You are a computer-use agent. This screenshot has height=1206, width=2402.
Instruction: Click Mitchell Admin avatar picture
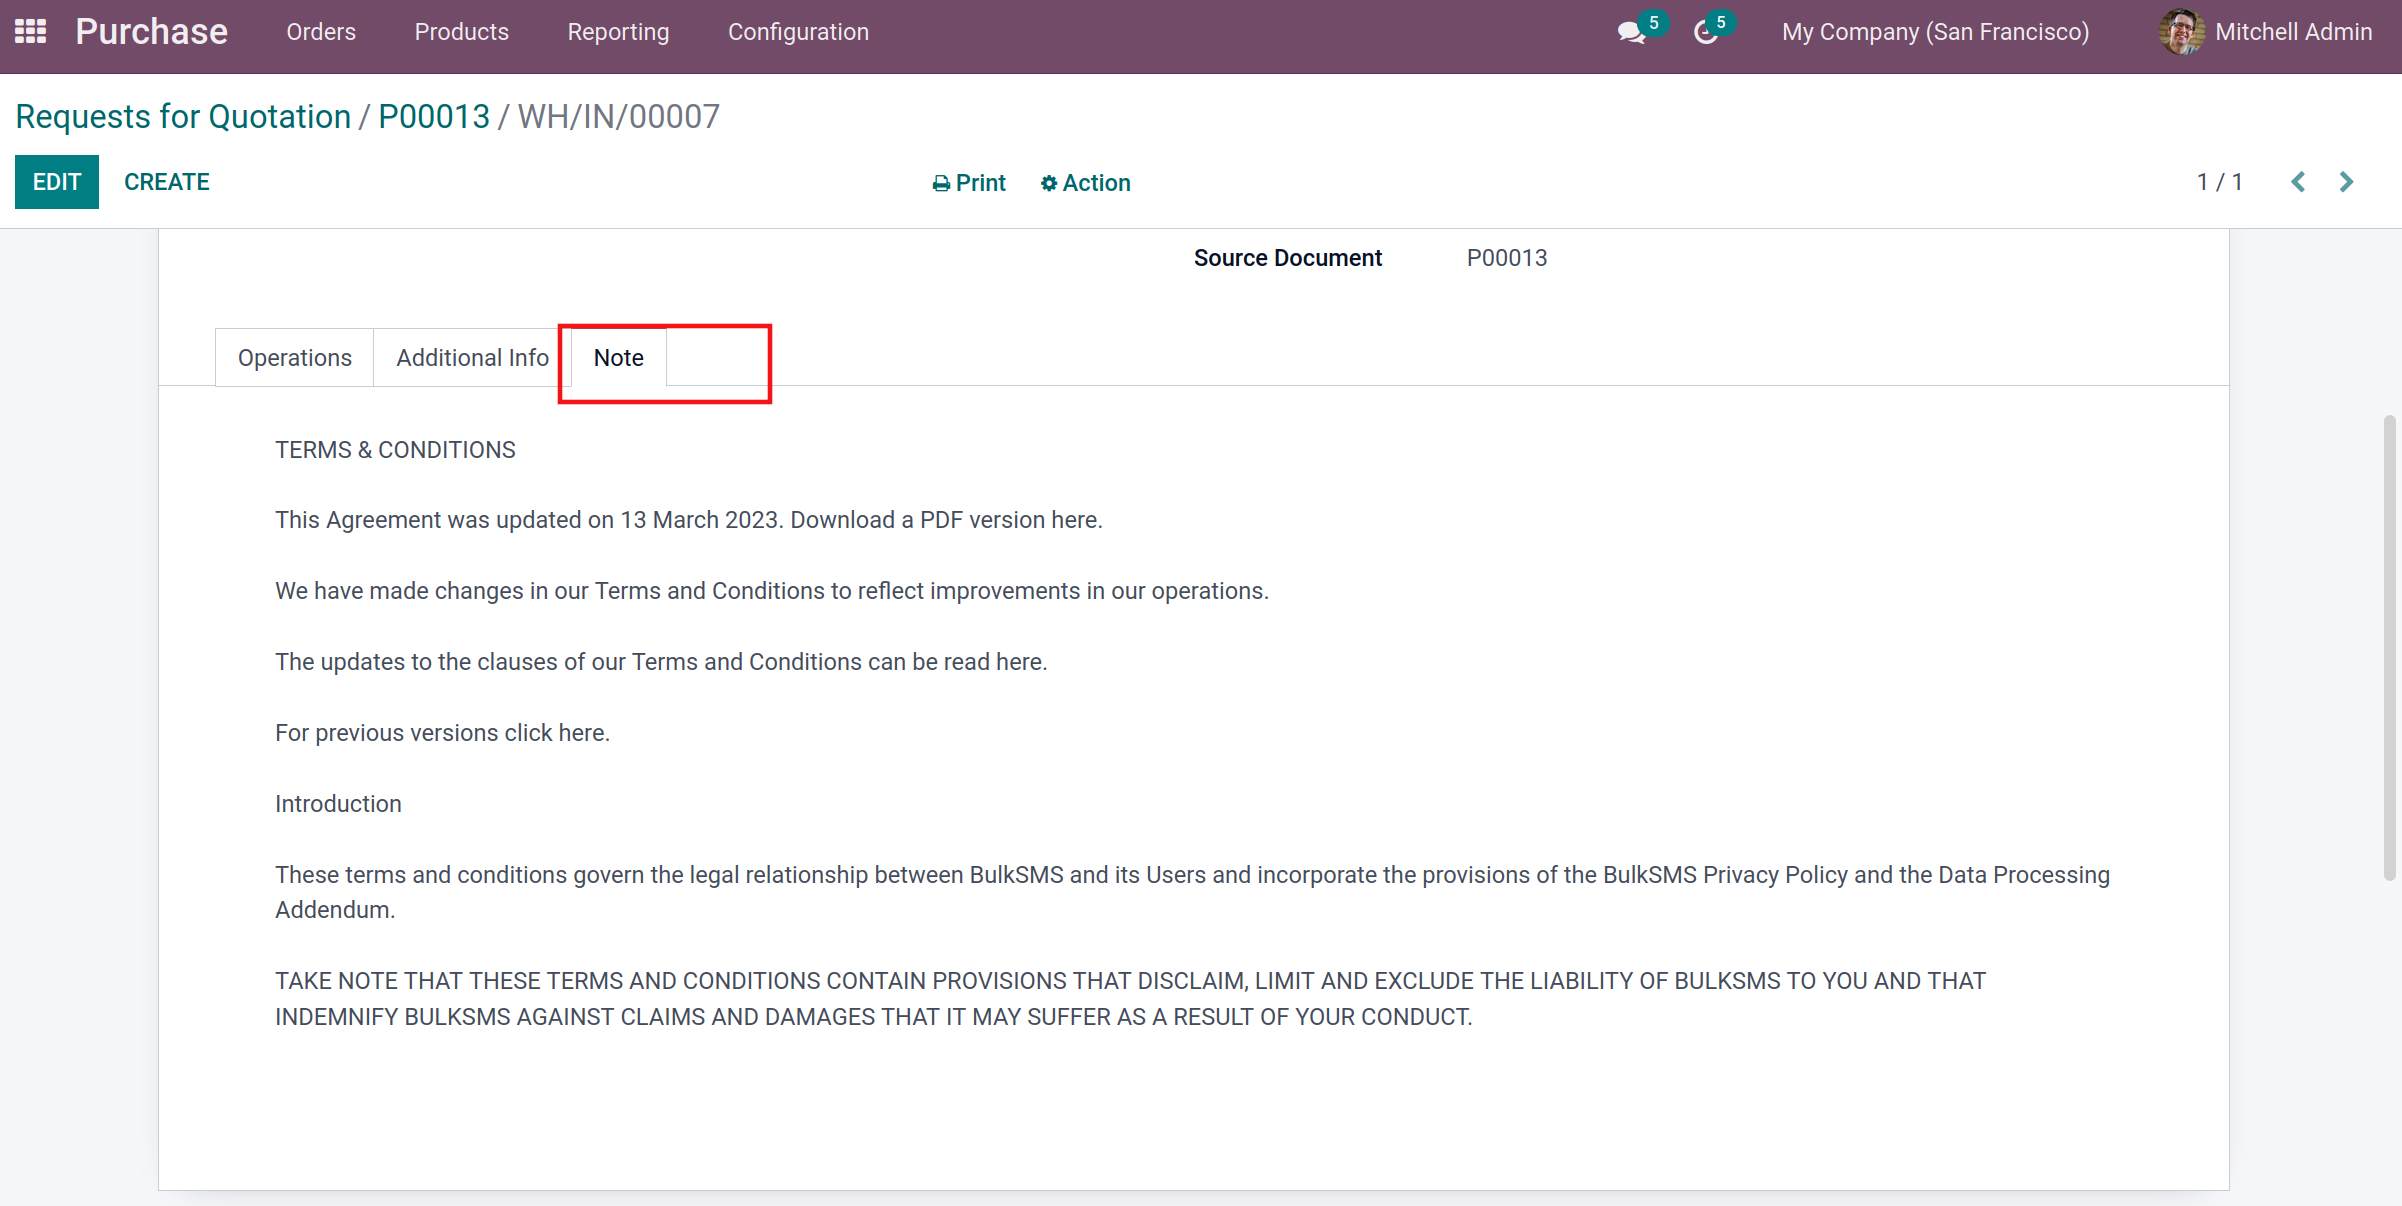click(2181, 32)
